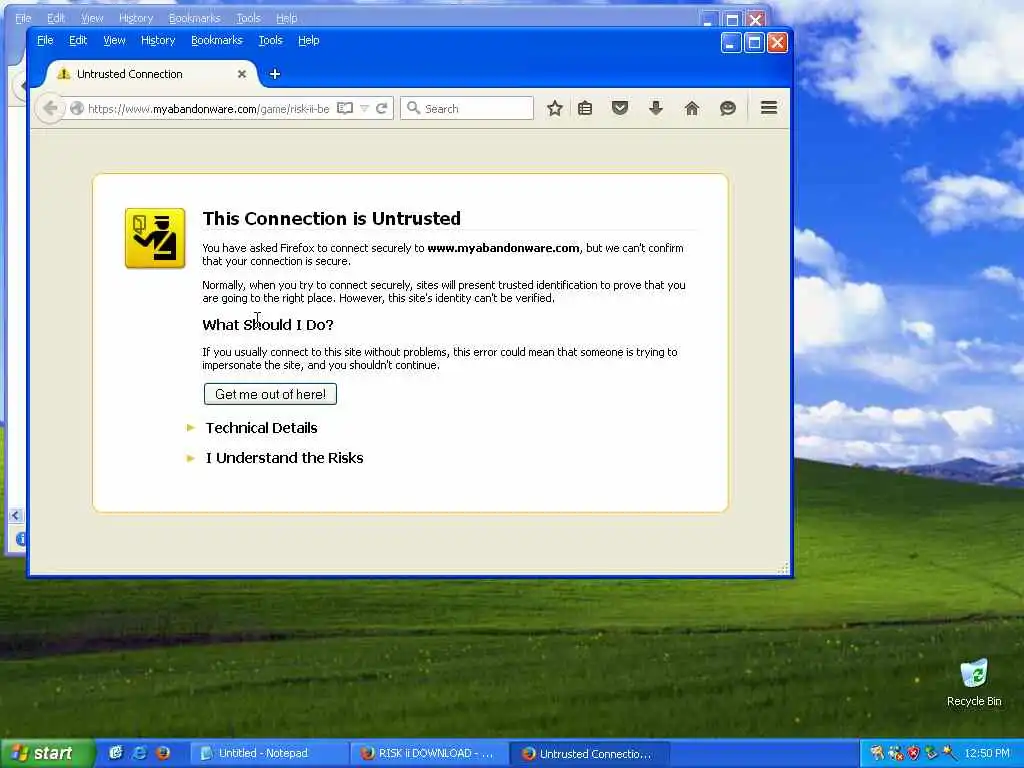Image resolution: width=1024 pixels, height=768 pixels.
Task: Launch Firefox from quick launch bar
Action: [163, 753]
